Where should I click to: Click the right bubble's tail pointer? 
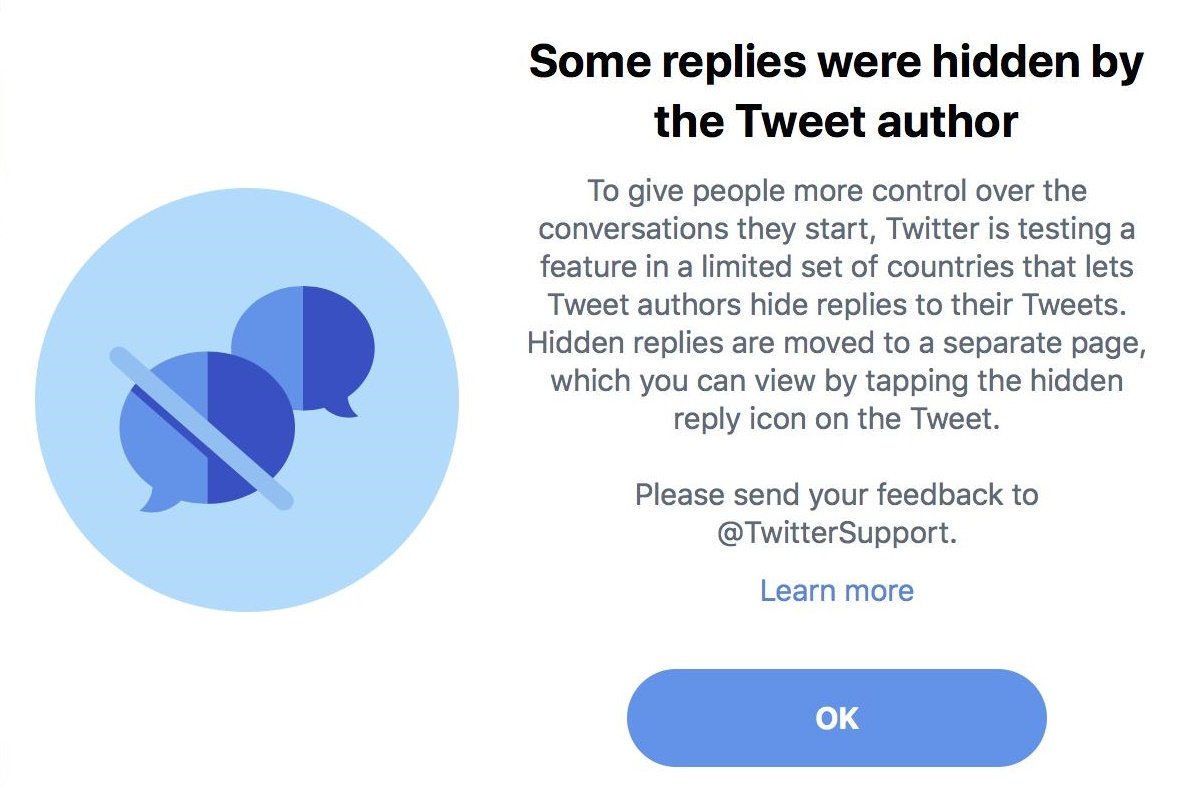pyautogui.click(x=348, y=410)
